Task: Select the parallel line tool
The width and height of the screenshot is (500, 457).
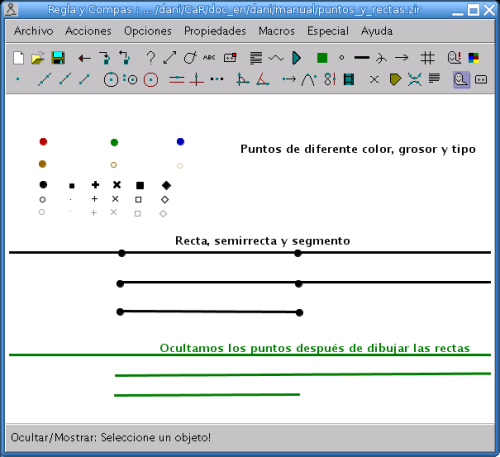Action: coord(177,80)
